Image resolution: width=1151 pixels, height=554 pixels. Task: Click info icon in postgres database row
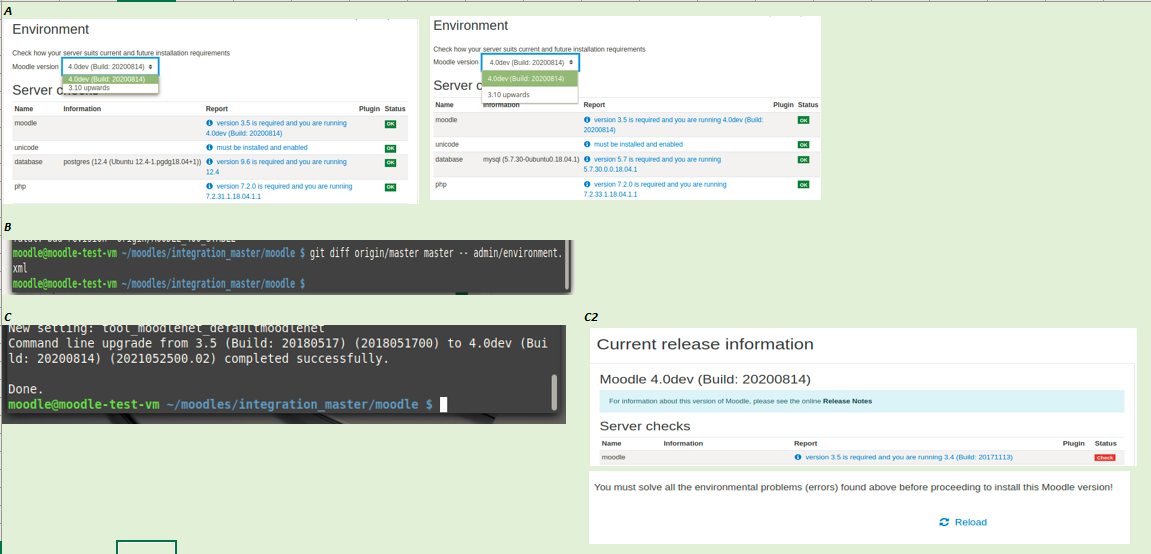pos(209,161)
